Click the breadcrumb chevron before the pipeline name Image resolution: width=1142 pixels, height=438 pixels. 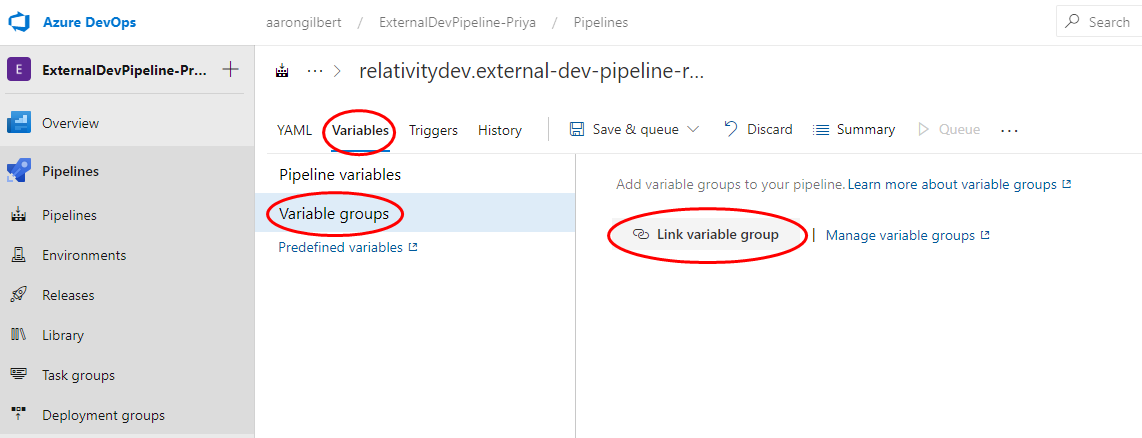point(337,71)
